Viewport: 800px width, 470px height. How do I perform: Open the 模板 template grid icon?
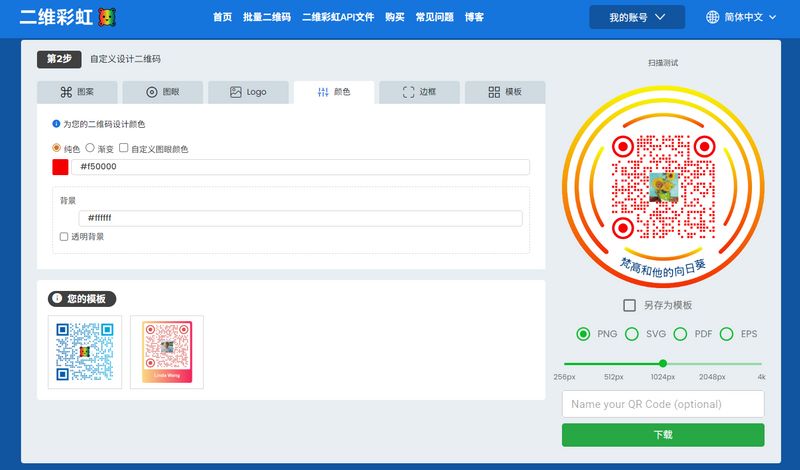point(494,92)
